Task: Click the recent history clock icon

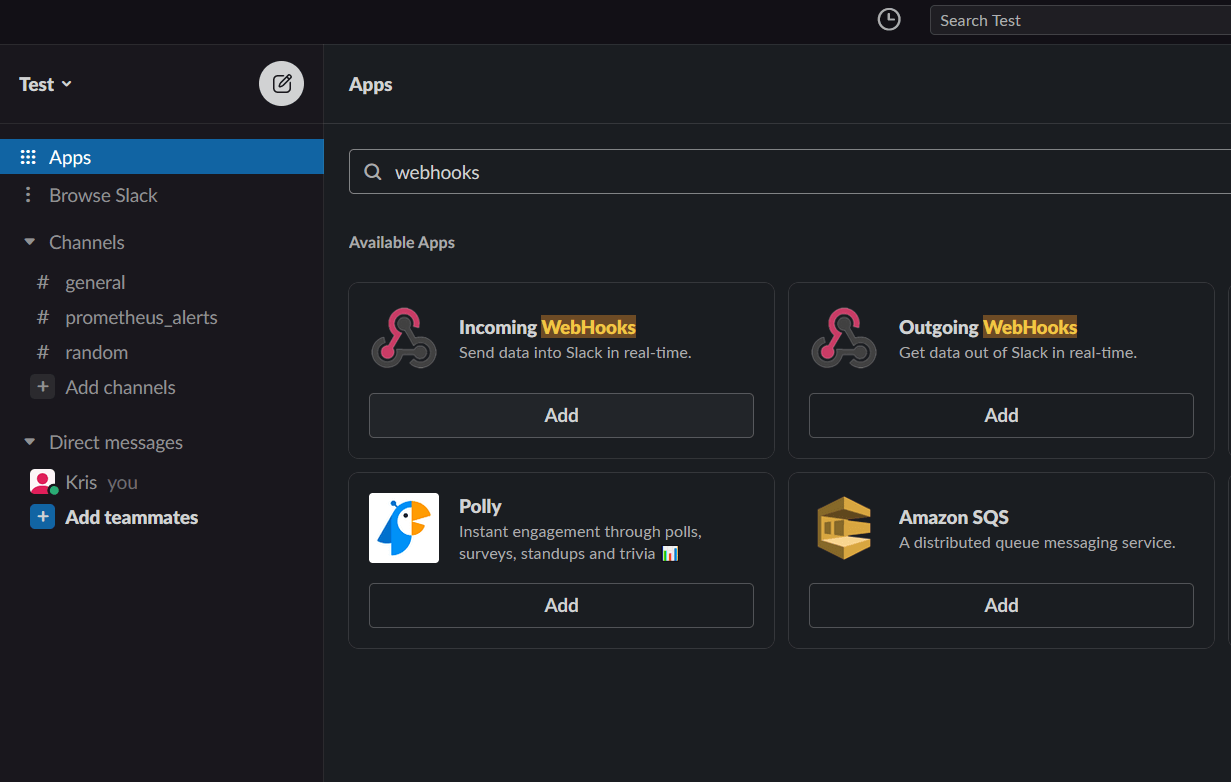Action: click(888, 19)
